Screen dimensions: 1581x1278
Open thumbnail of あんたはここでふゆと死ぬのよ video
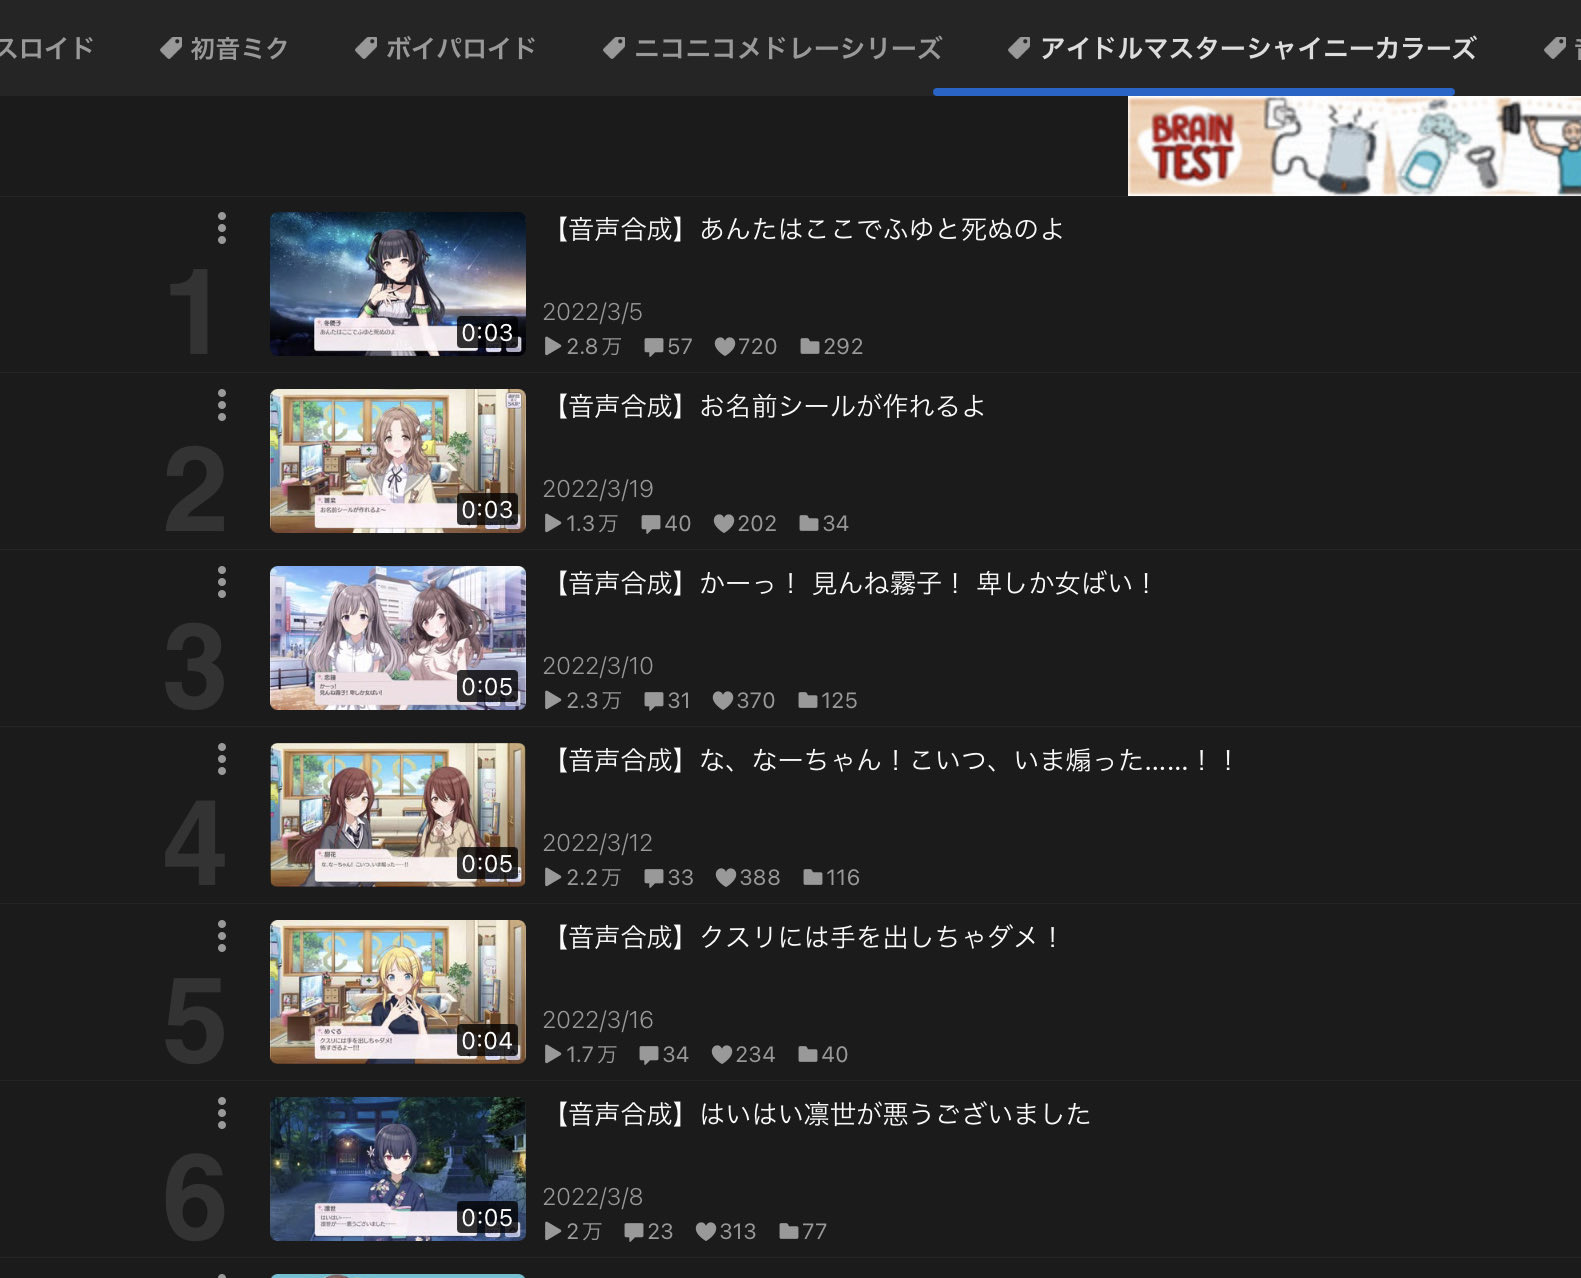398,284
